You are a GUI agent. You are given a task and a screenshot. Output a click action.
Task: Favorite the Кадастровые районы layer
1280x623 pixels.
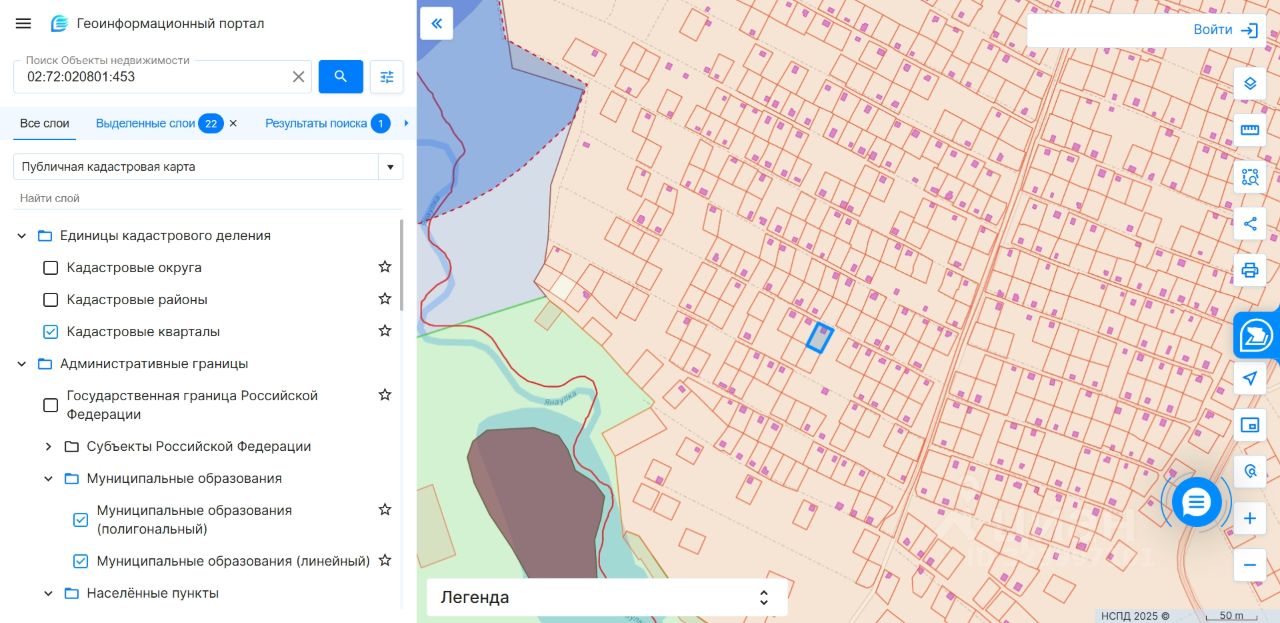click(384, 299)
